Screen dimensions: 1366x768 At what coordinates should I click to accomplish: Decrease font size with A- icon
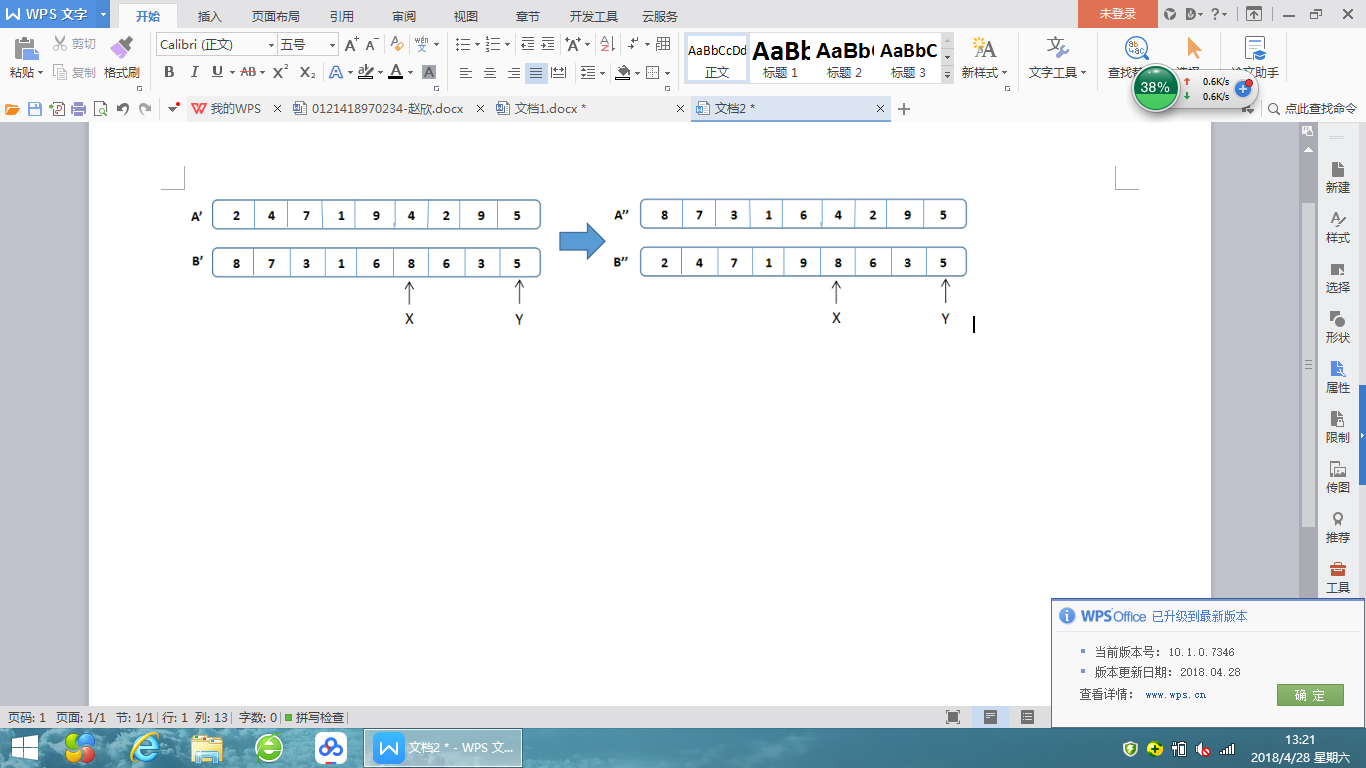click(x=371, y=44)
